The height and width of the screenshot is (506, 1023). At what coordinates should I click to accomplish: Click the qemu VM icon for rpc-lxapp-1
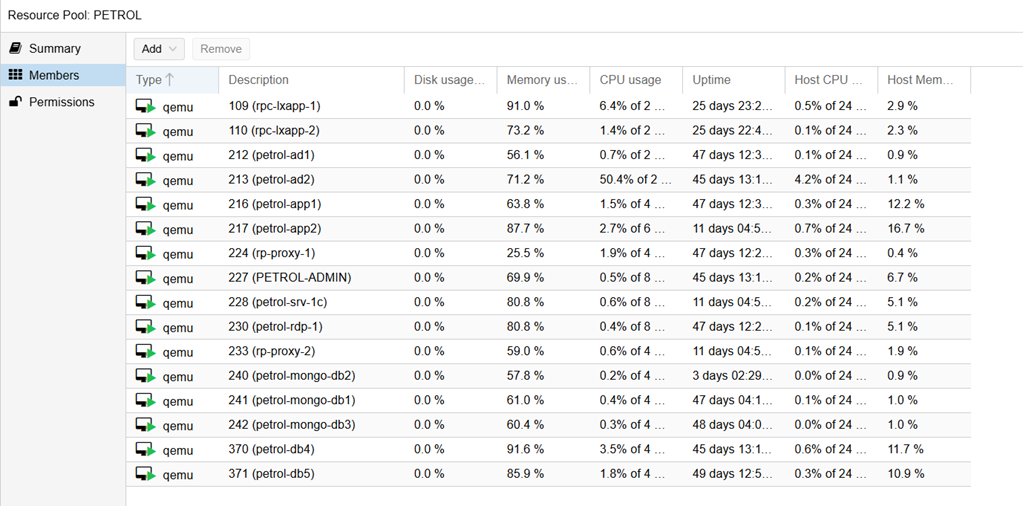pos(146,106)
